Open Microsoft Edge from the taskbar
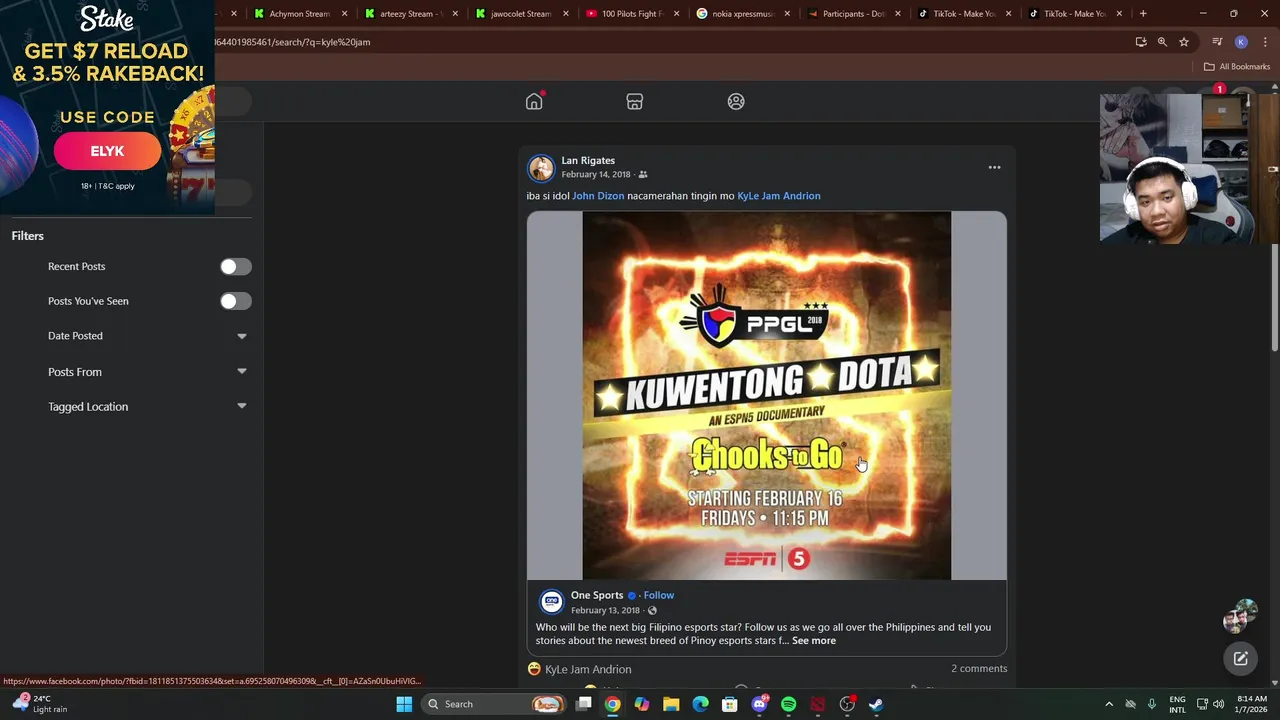The height and width of the screenshot is (720, 1280). coord(700,704)
